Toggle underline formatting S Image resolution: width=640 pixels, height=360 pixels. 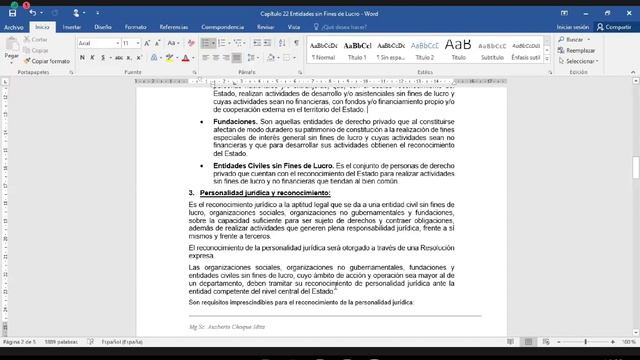(103, 58)
